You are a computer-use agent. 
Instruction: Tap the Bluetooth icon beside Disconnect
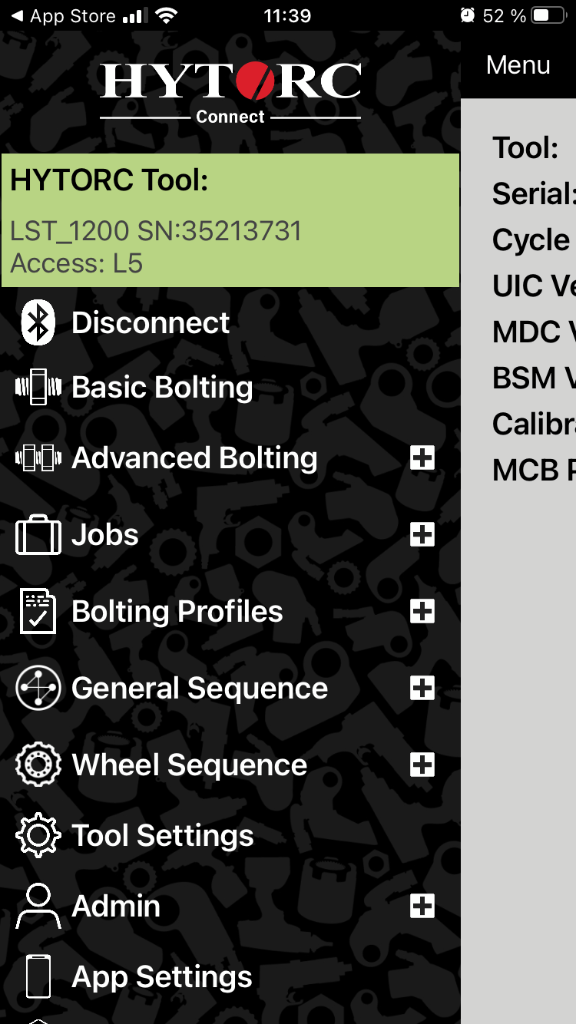38,323
